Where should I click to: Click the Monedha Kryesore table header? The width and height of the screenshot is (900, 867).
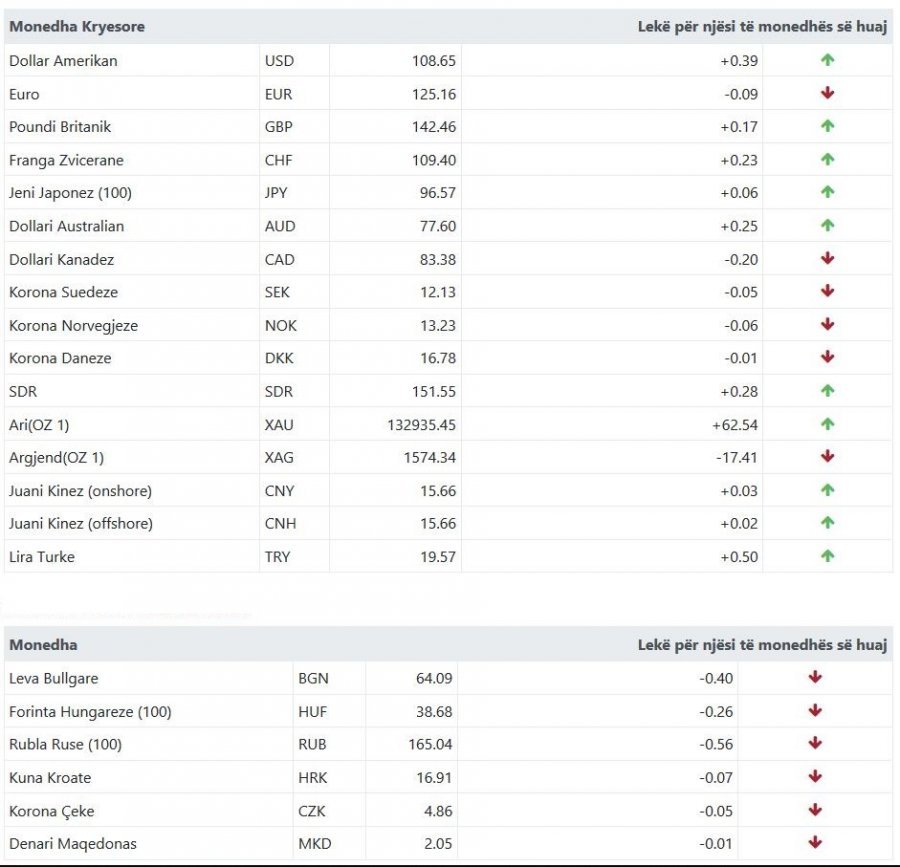coord(77,27)
